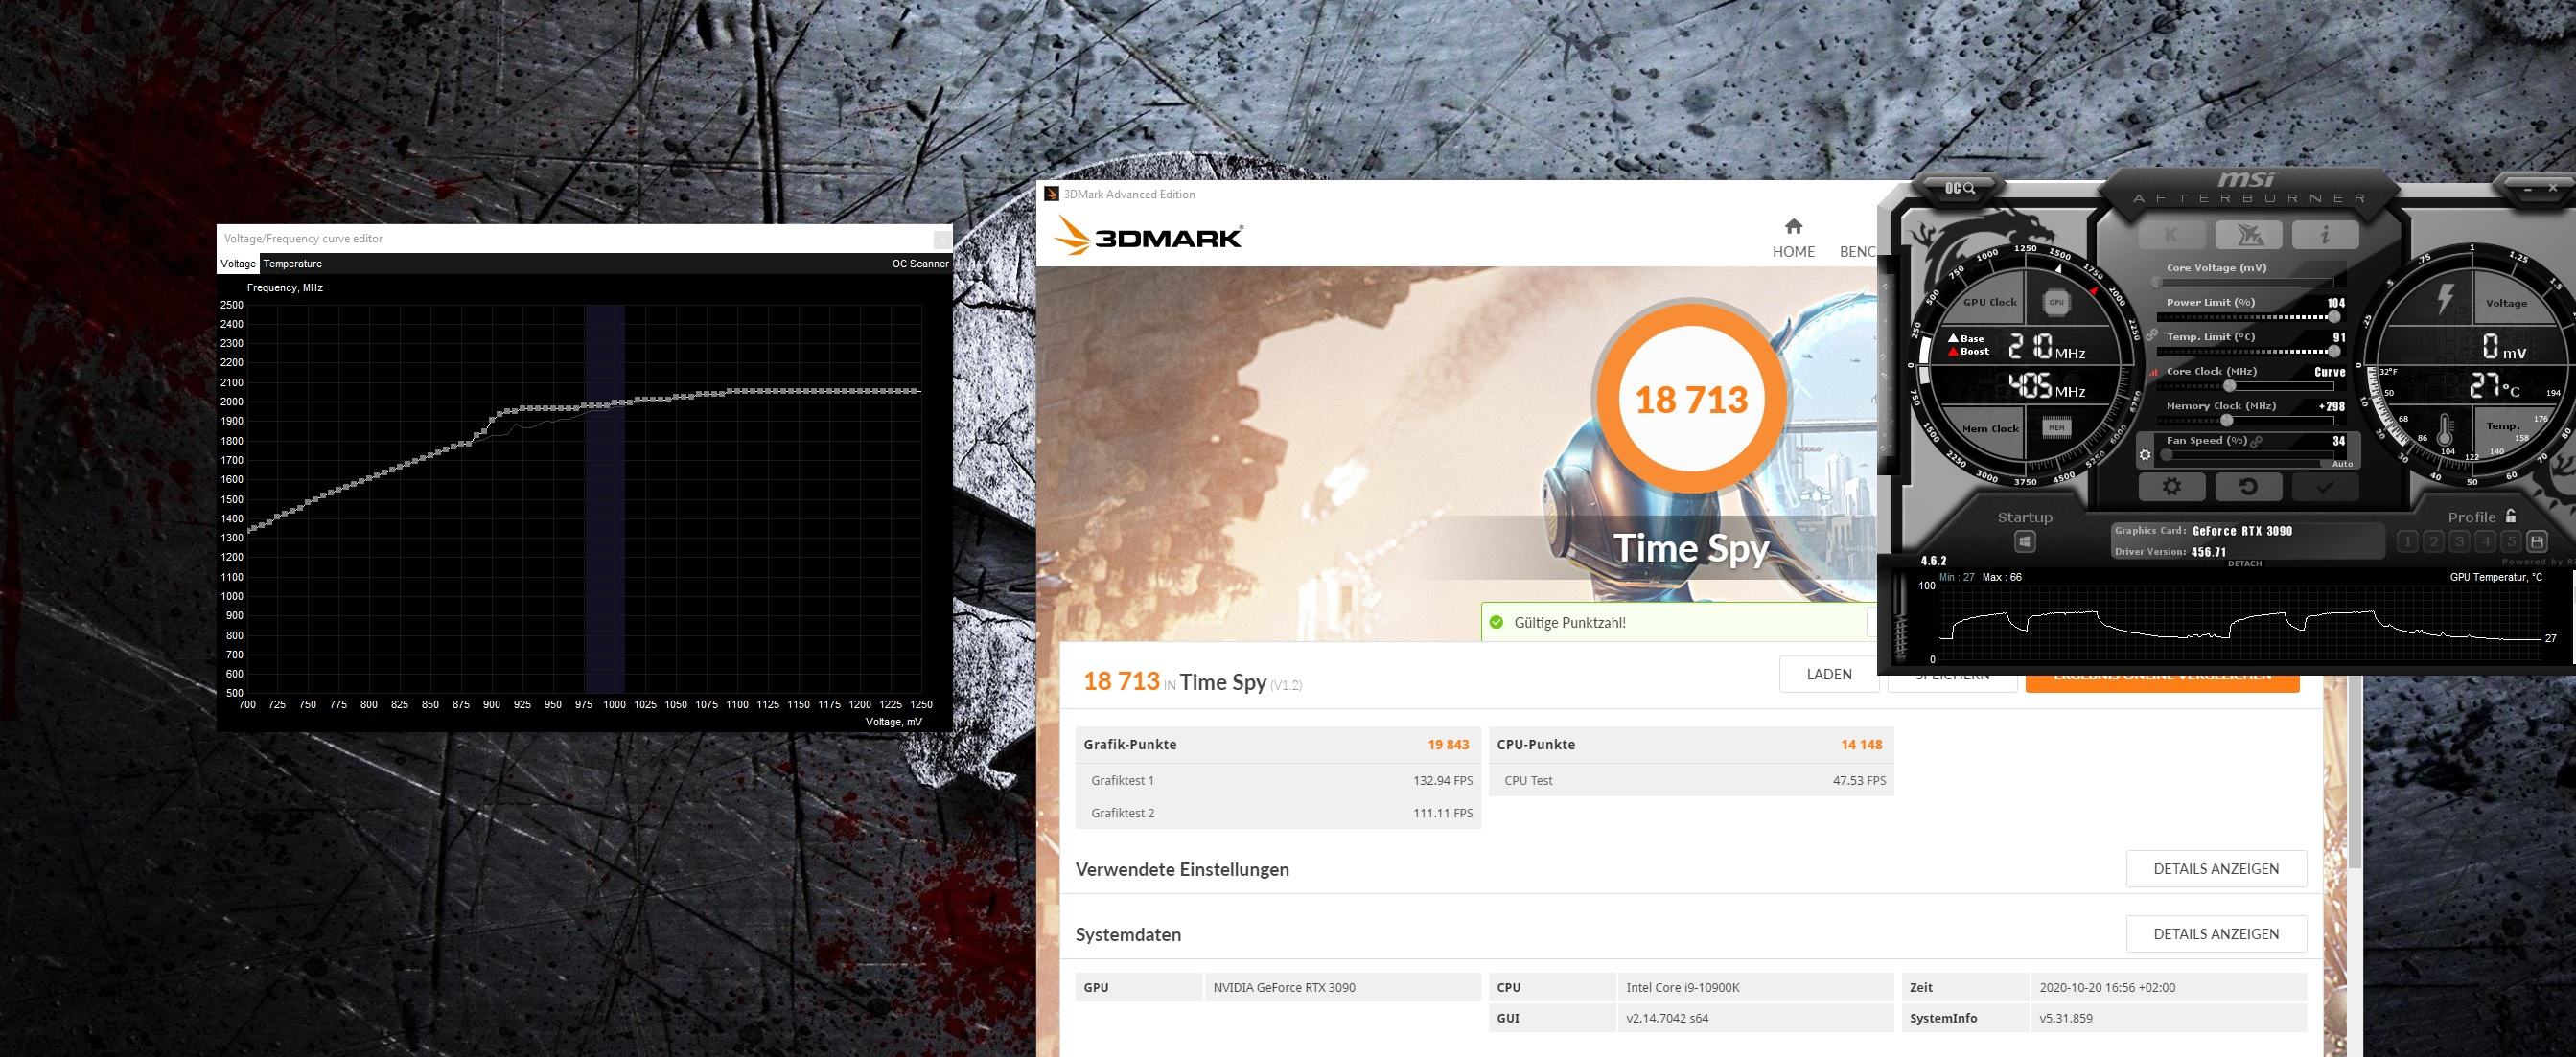Click the fan speed settings gear icon
Viewport: 2576px width, 1057px height.
click(2145, 456)
